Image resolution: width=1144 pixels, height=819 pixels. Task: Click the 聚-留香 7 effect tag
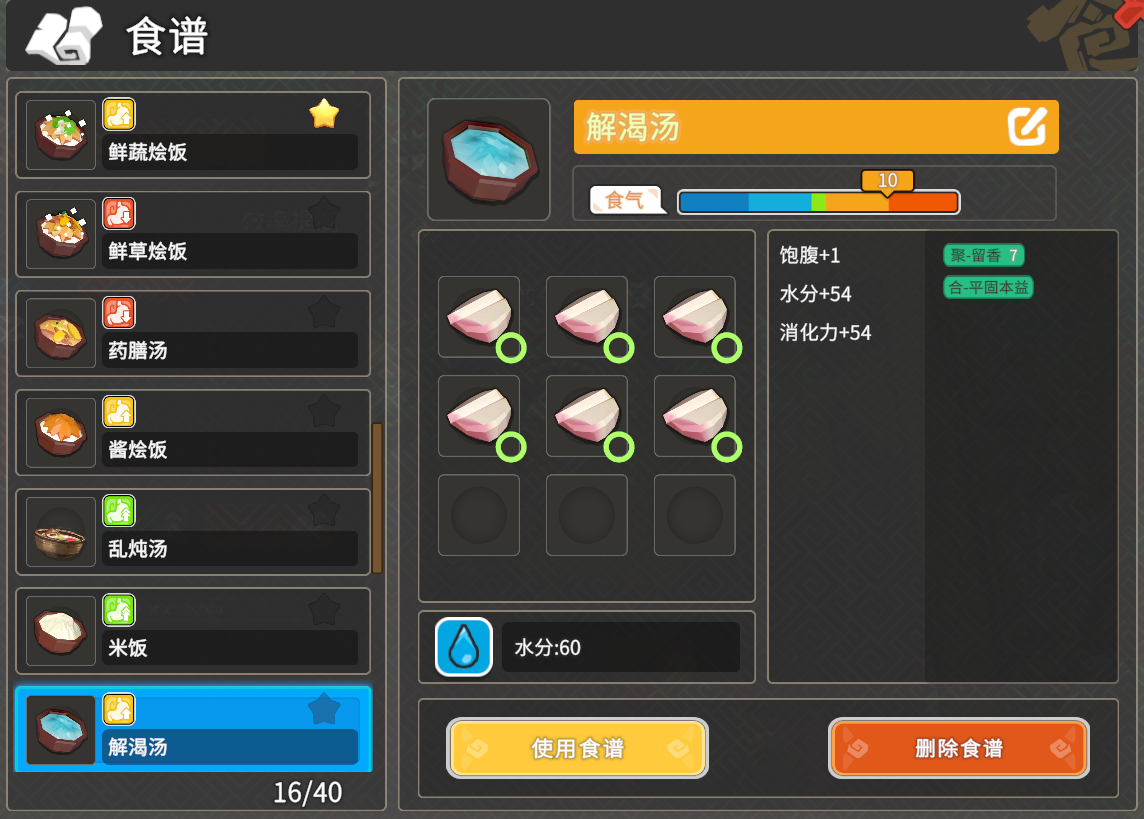pyautogui.click(x=983, y=255)
